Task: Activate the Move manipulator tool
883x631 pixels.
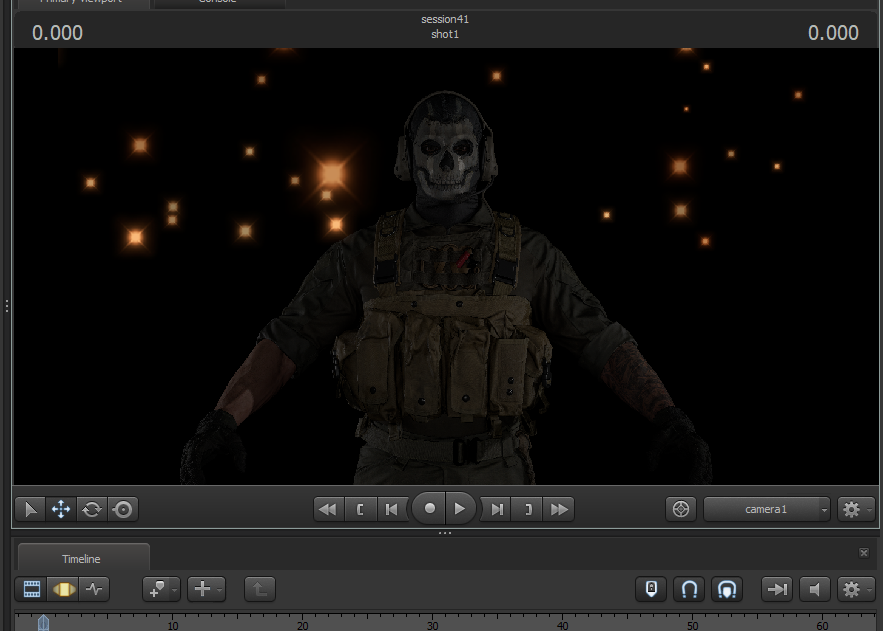Action: [61, 509]
